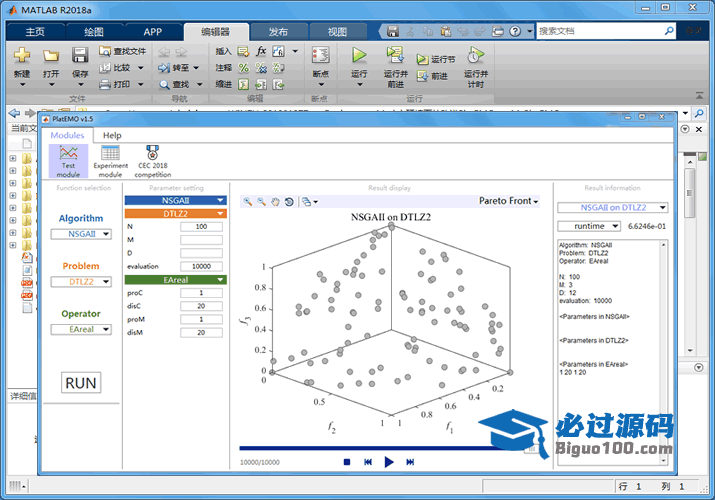Viewport: 715px width, 500px height.
Task: Open the CEC 2018 competition module
Action: coord(153,161)
